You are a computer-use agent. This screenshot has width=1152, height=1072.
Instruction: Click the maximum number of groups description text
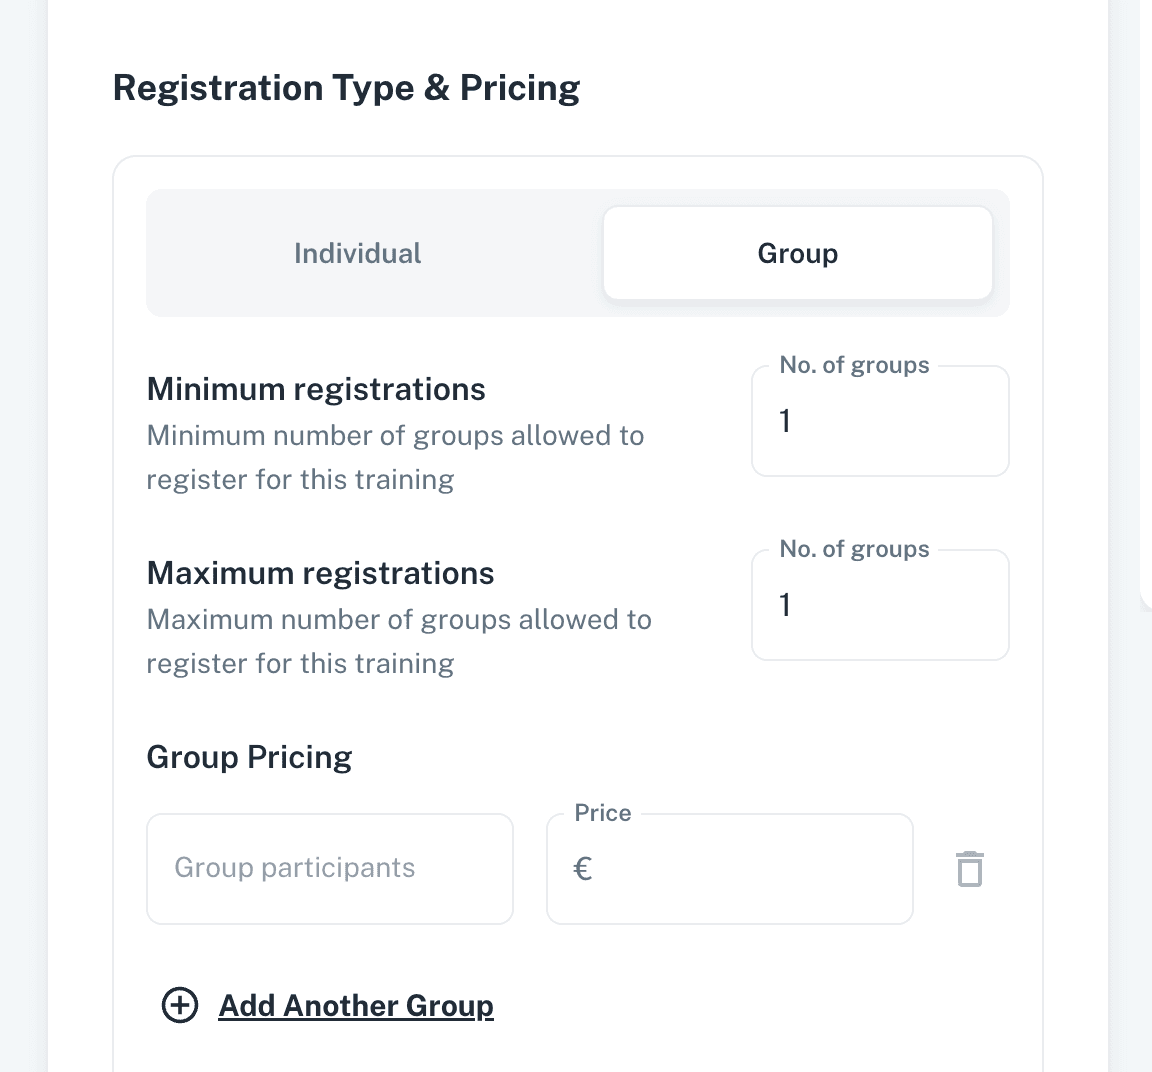399,641
